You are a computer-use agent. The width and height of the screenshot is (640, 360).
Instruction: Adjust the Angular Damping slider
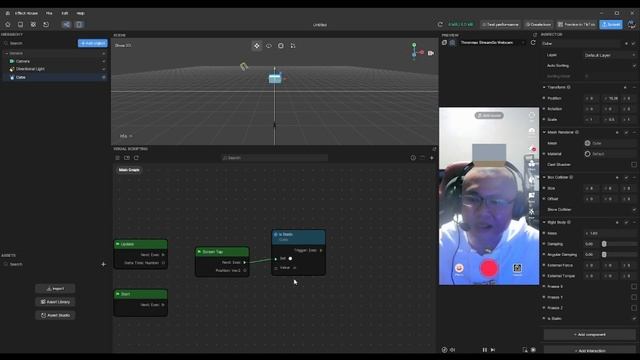click(604, 254)
